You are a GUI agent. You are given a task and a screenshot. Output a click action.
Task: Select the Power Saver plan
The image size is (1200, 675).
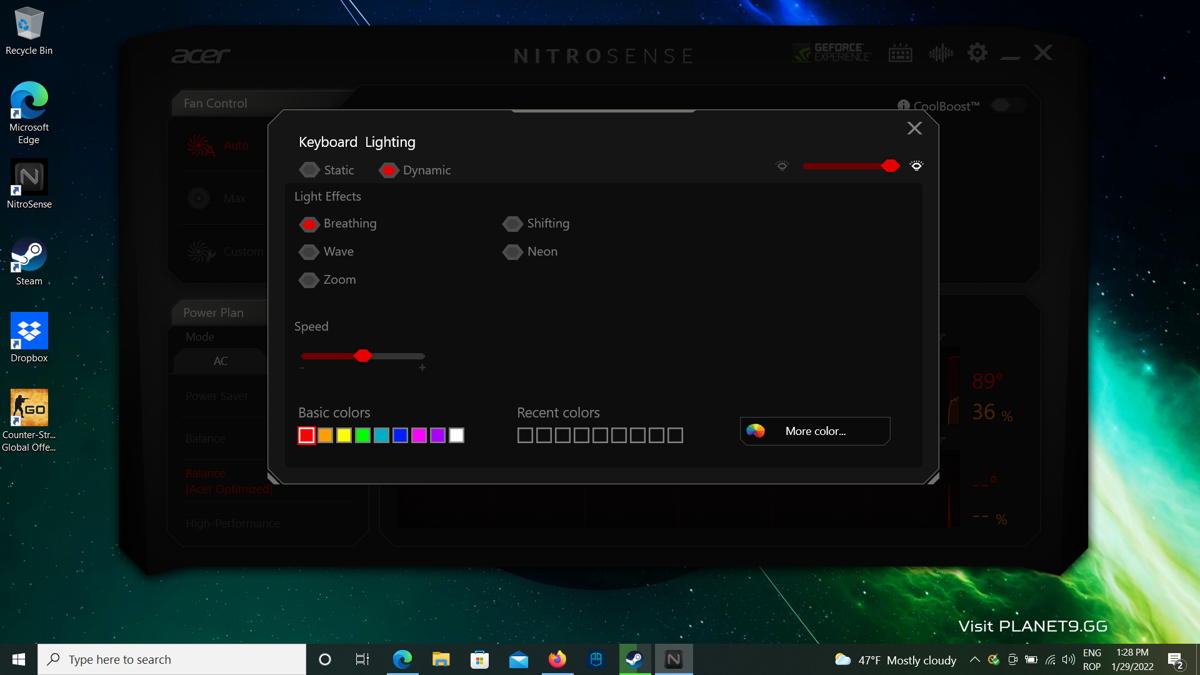[x=217, y=396]
